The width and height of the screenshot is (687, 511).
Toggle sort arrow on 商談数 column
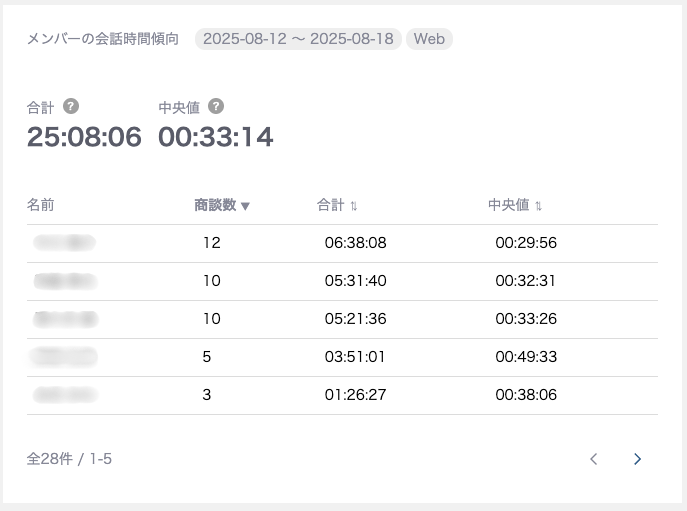pos(245,206)
